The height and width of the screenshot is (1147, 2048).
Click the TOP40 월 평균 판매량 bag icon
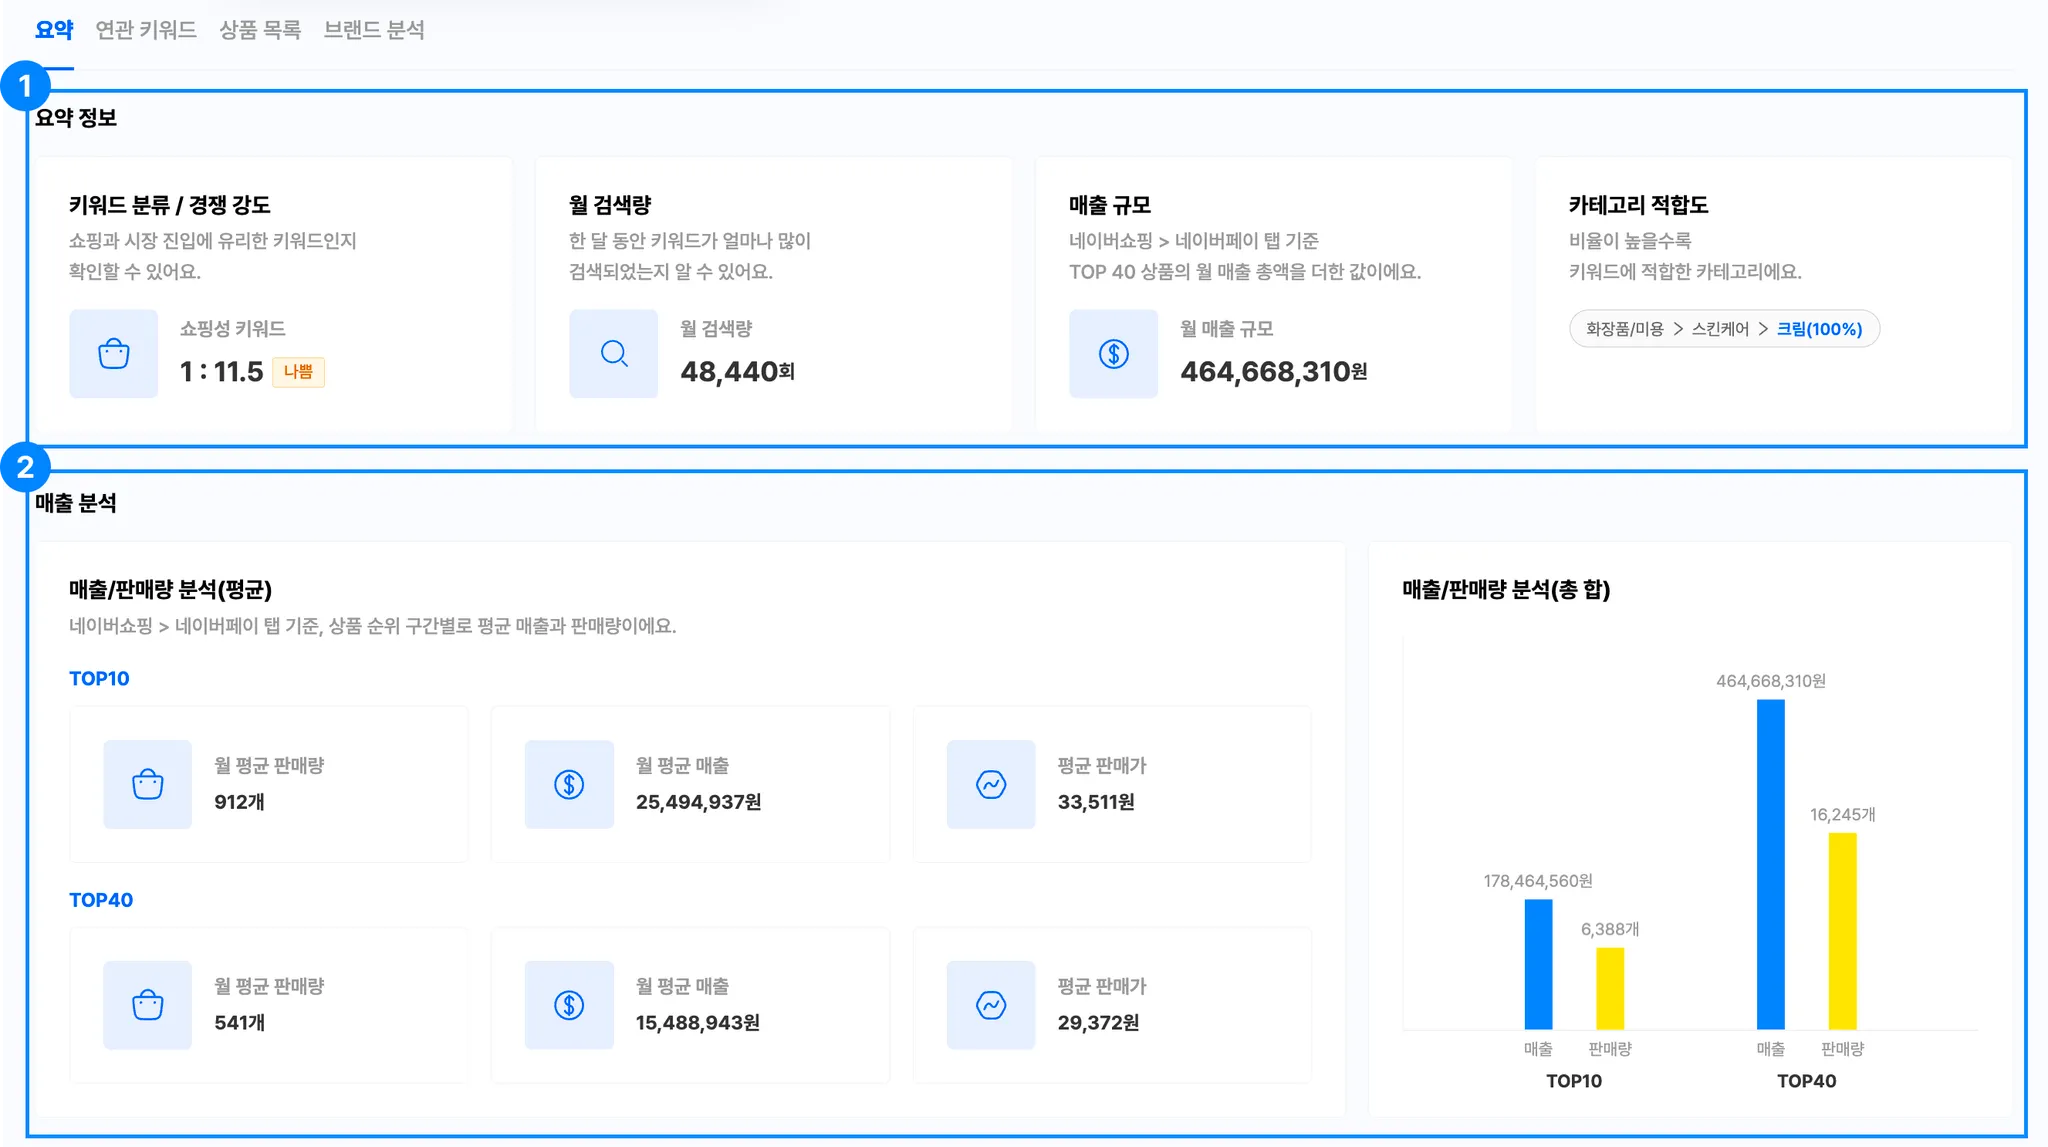point(148,1005)
